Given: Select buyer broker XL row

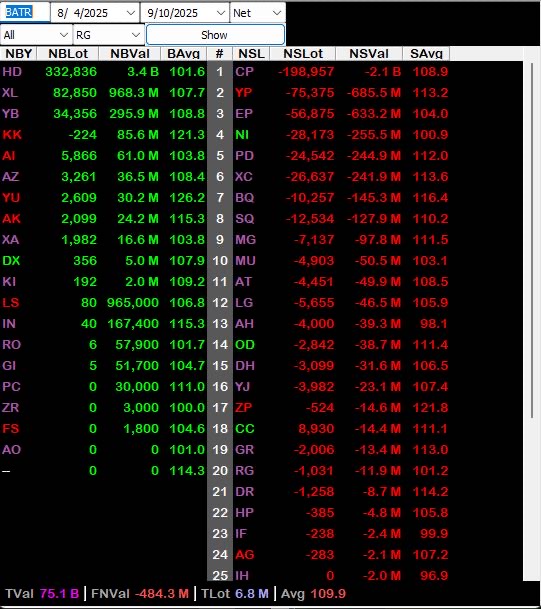Looking at the screenshot, I should tap(104, 93).
